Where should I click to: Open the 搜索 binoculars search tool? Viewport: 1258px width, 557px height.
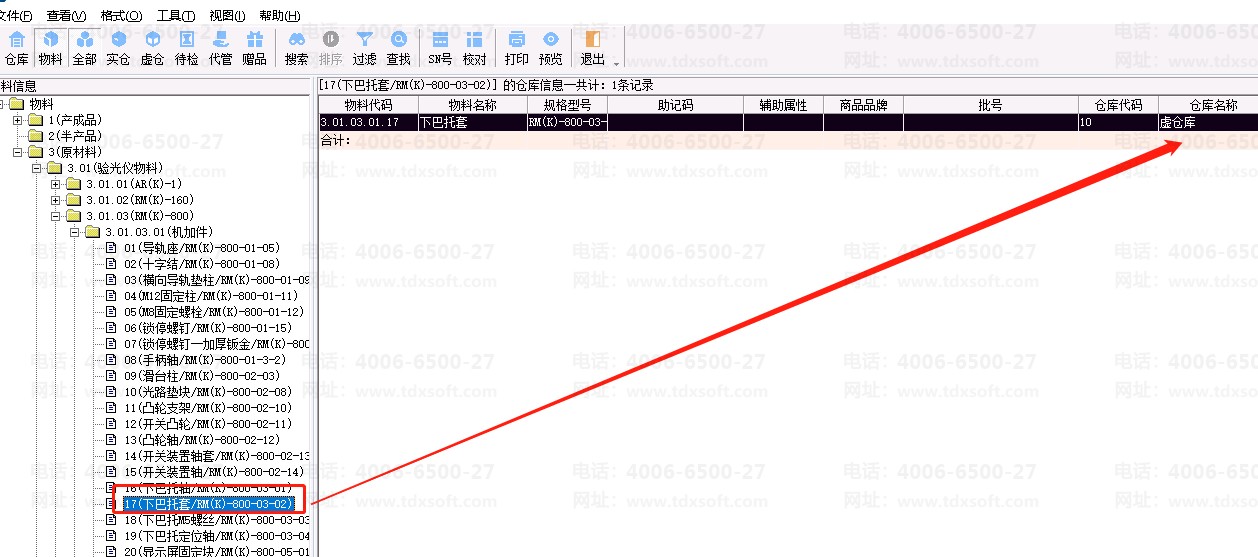(x=297, y=48)
